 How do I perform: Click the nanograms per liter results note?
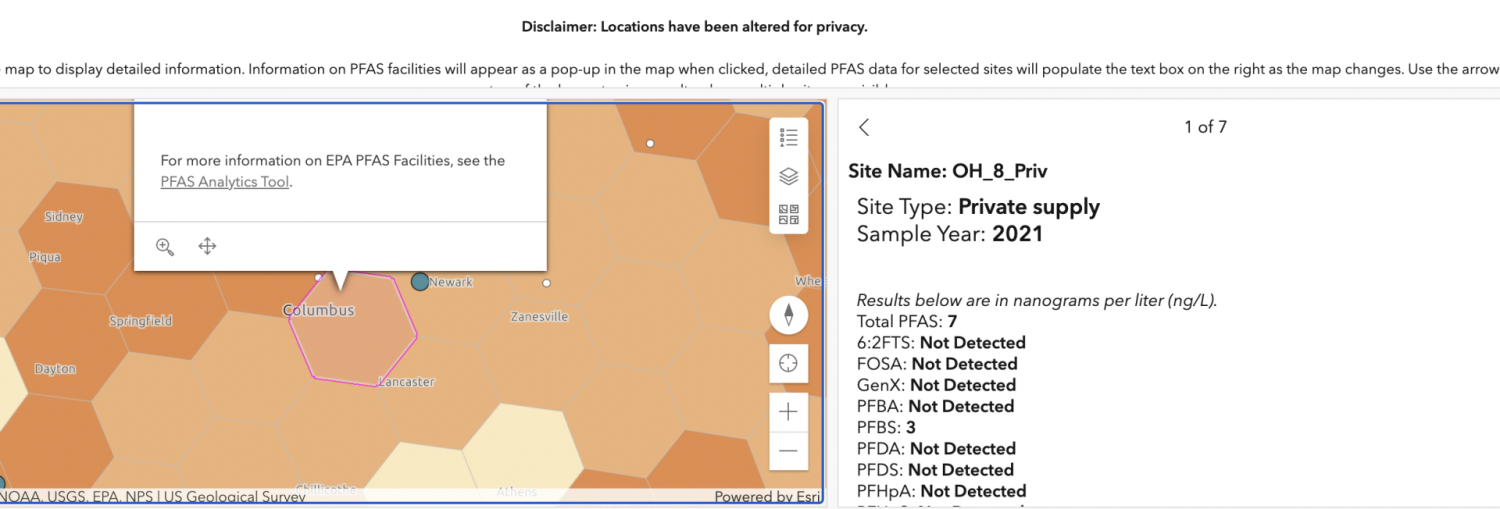[x=1037, y=300]
